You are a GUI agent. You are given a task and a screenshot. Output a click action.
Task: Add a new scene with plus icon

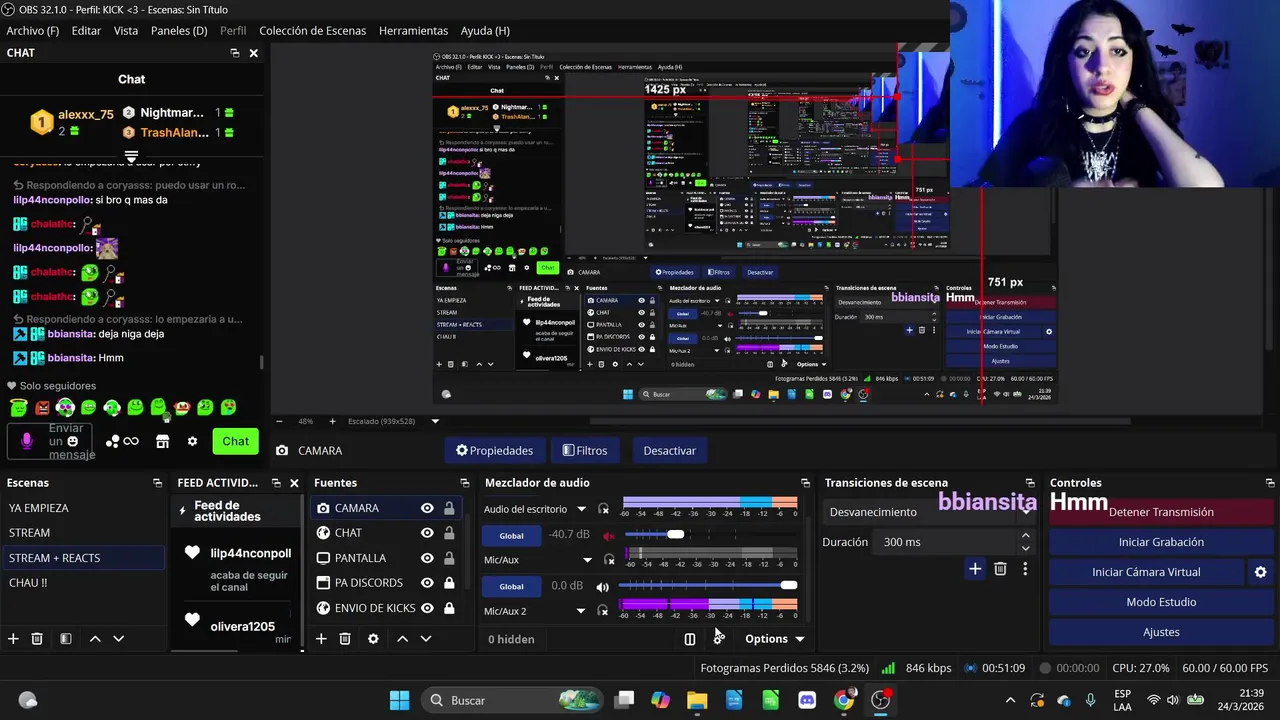(13, 639)
